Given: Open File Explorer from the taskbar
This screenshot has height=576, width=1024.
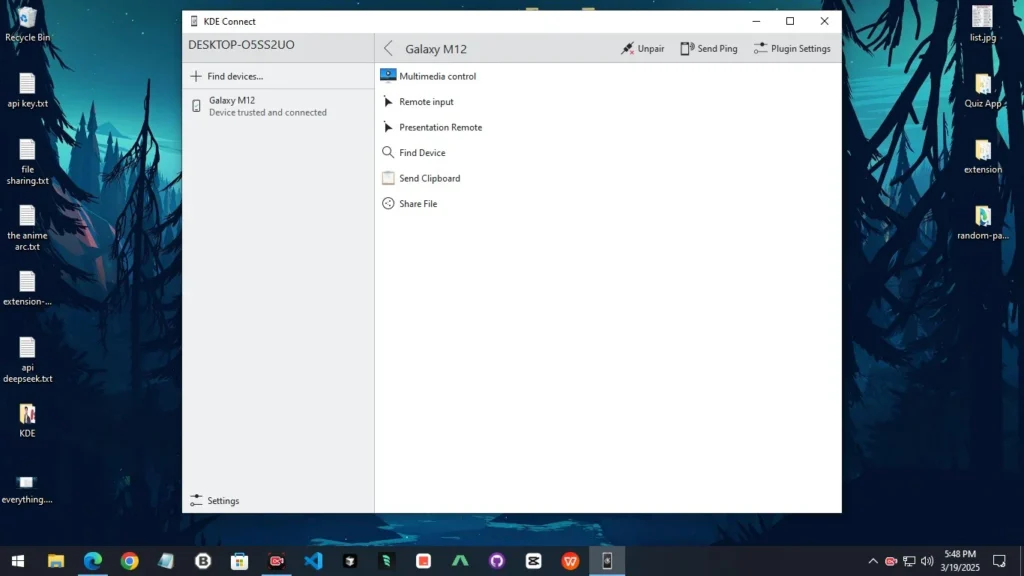Looking at the screenshot, I should coord(56,561).
